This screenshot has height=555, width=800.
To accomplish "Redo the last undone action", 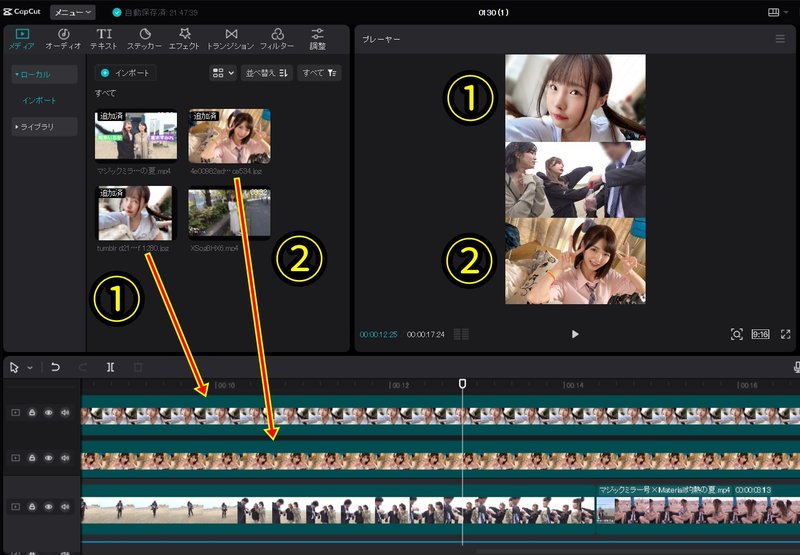I will tap(83, 367).
